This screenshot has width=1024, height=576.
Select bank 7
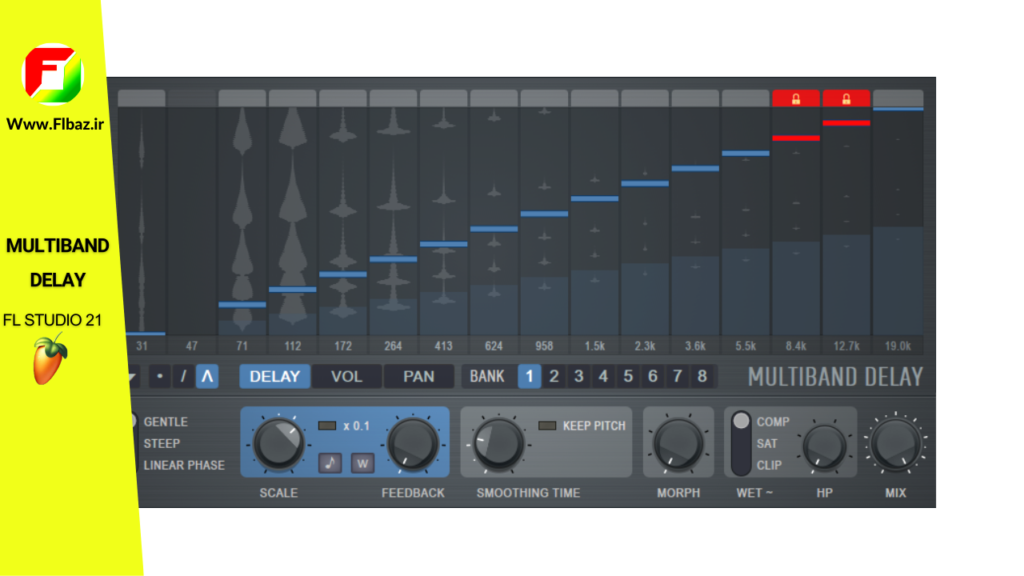point(677,377)
